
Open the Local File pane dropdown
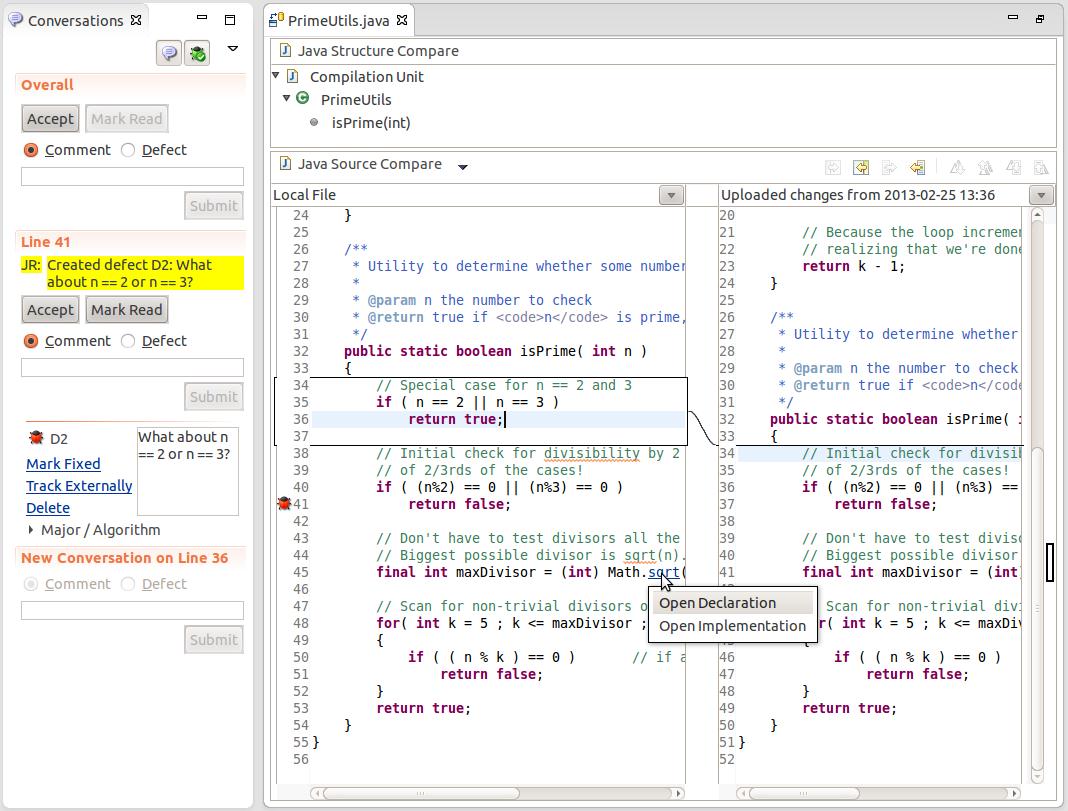(671, 195)
